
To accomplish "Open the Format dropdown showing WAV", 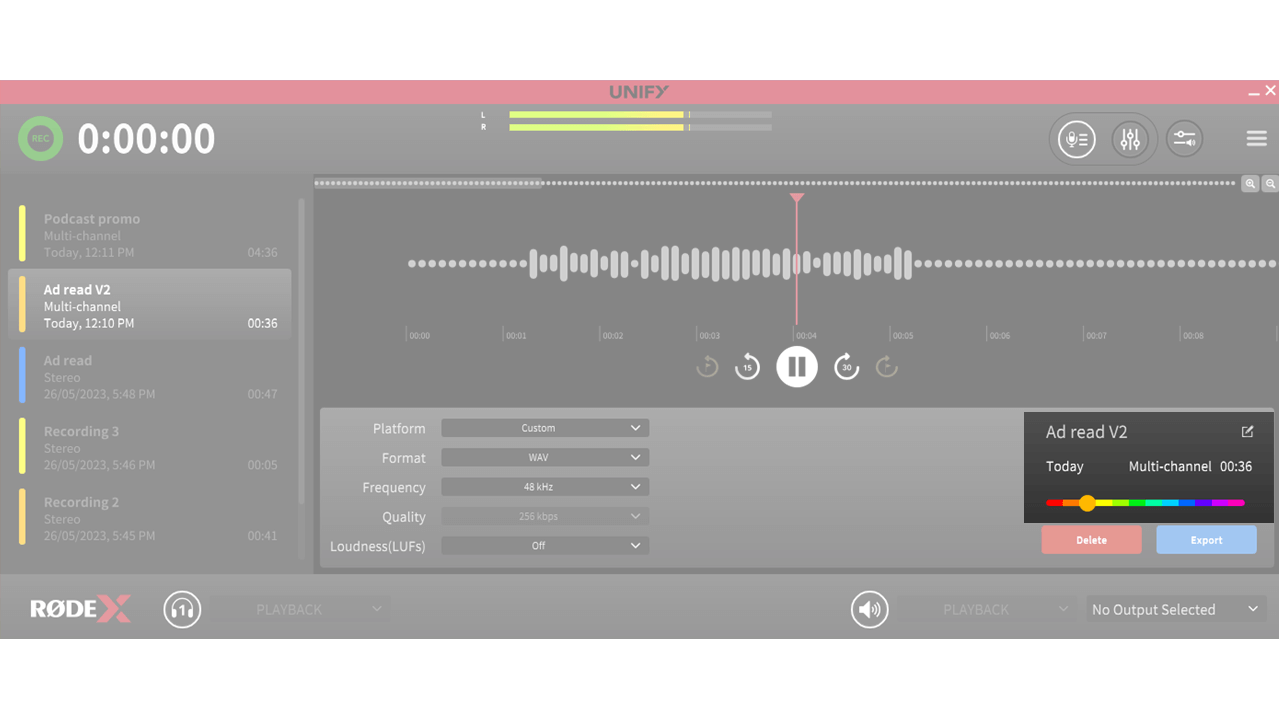I will [545, 457].
